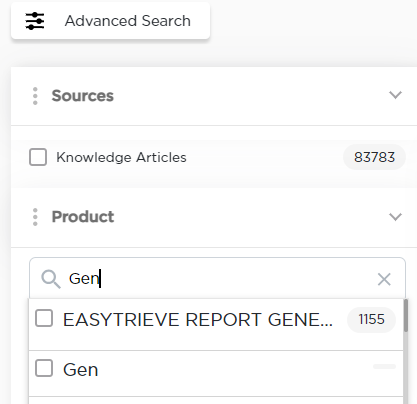Select the Sources heading
Viewport: 417px width, 404px height.
[x=83, y=96]
